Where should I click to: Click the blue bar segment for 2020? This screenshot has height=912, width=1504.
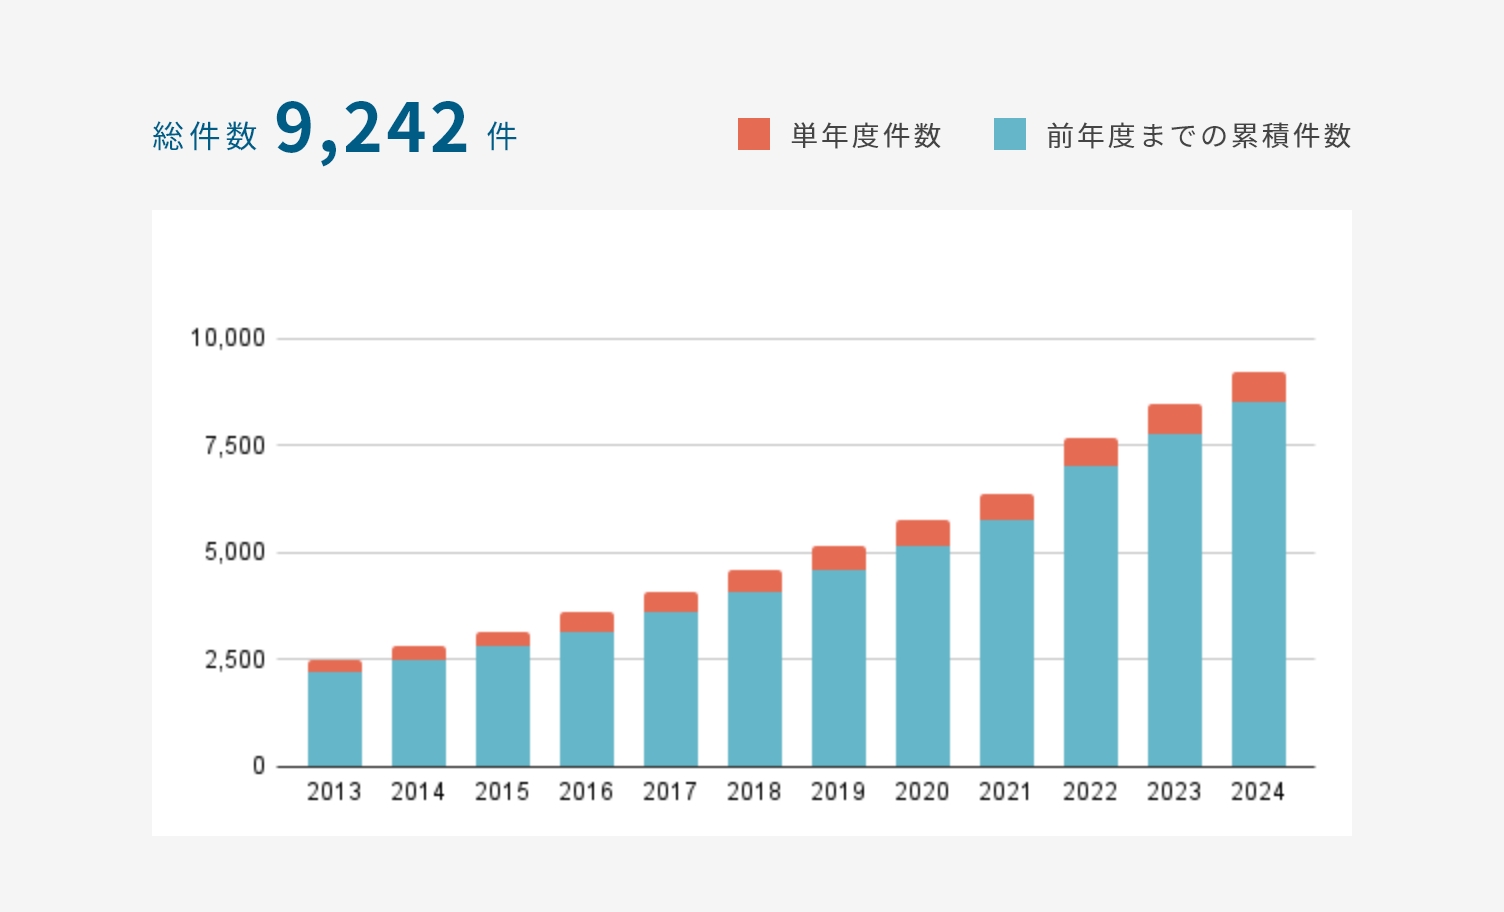click(923, 656)
